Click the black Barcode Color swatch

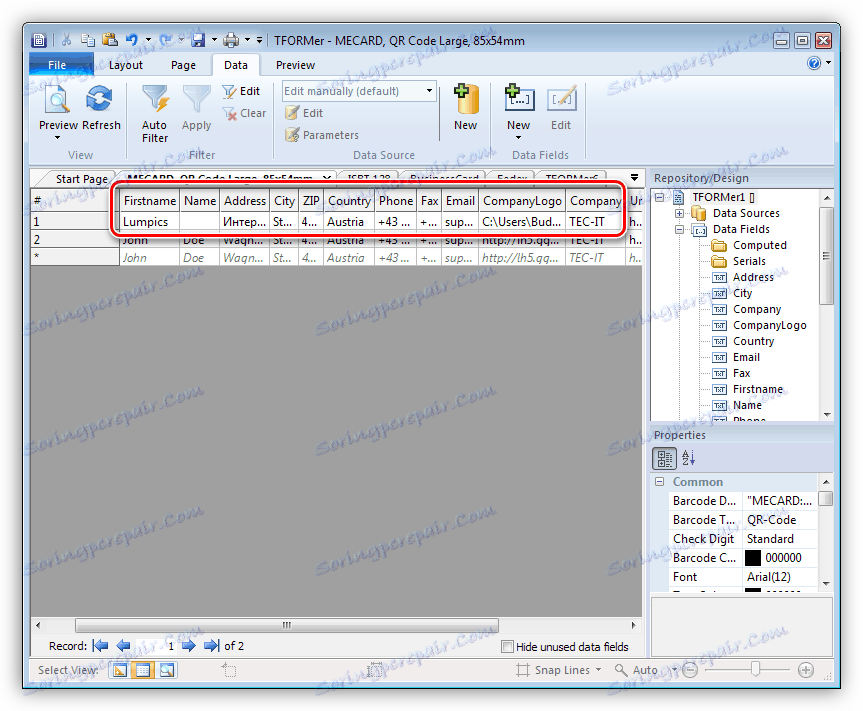tap(752, 558)
